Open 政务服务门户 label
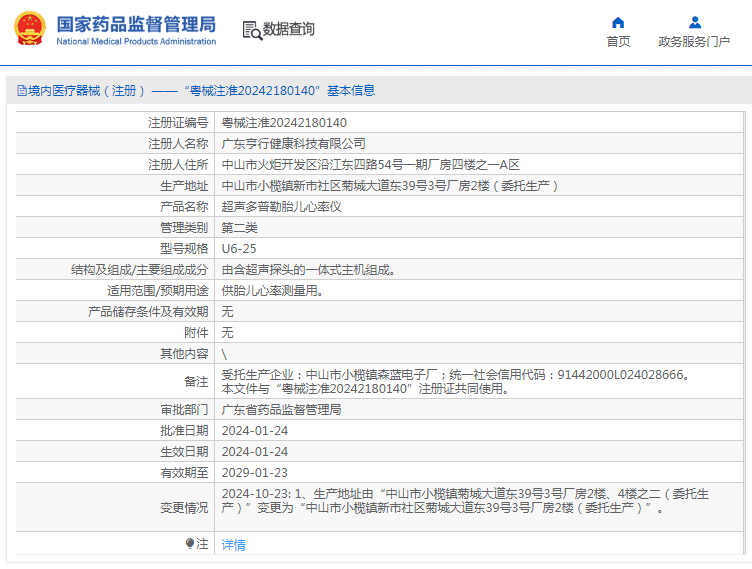The height and width of the screenshot is (569, 752). (x=694, y=42)
